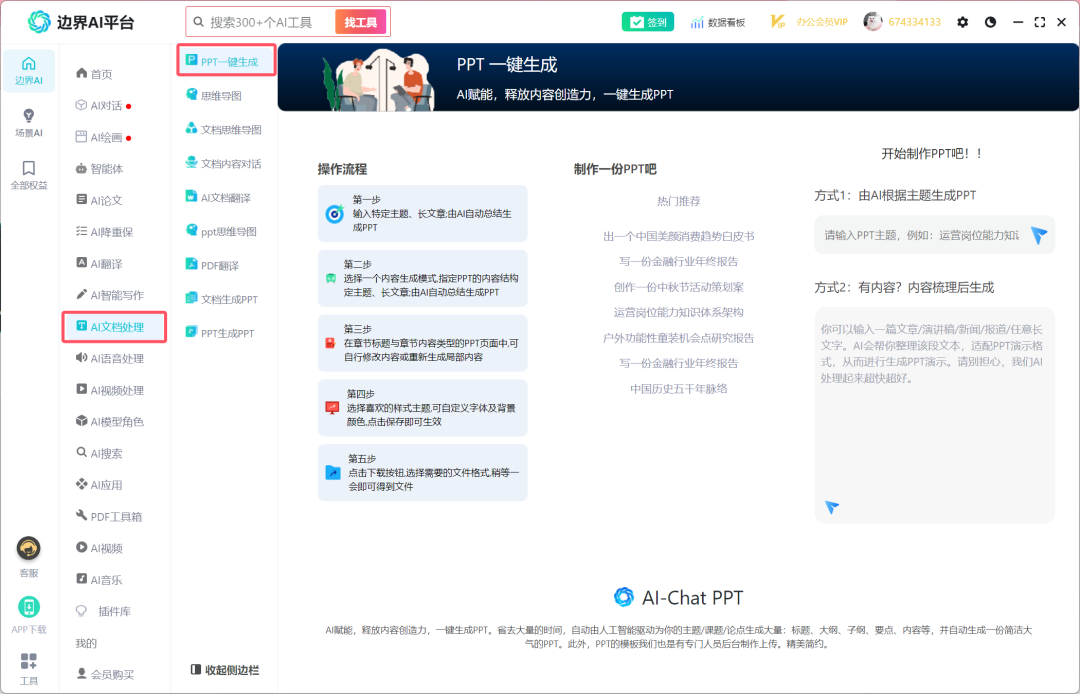Toggle the dark/light theme icon
This screenshot has width=1080, height=694.
(991, 22)
